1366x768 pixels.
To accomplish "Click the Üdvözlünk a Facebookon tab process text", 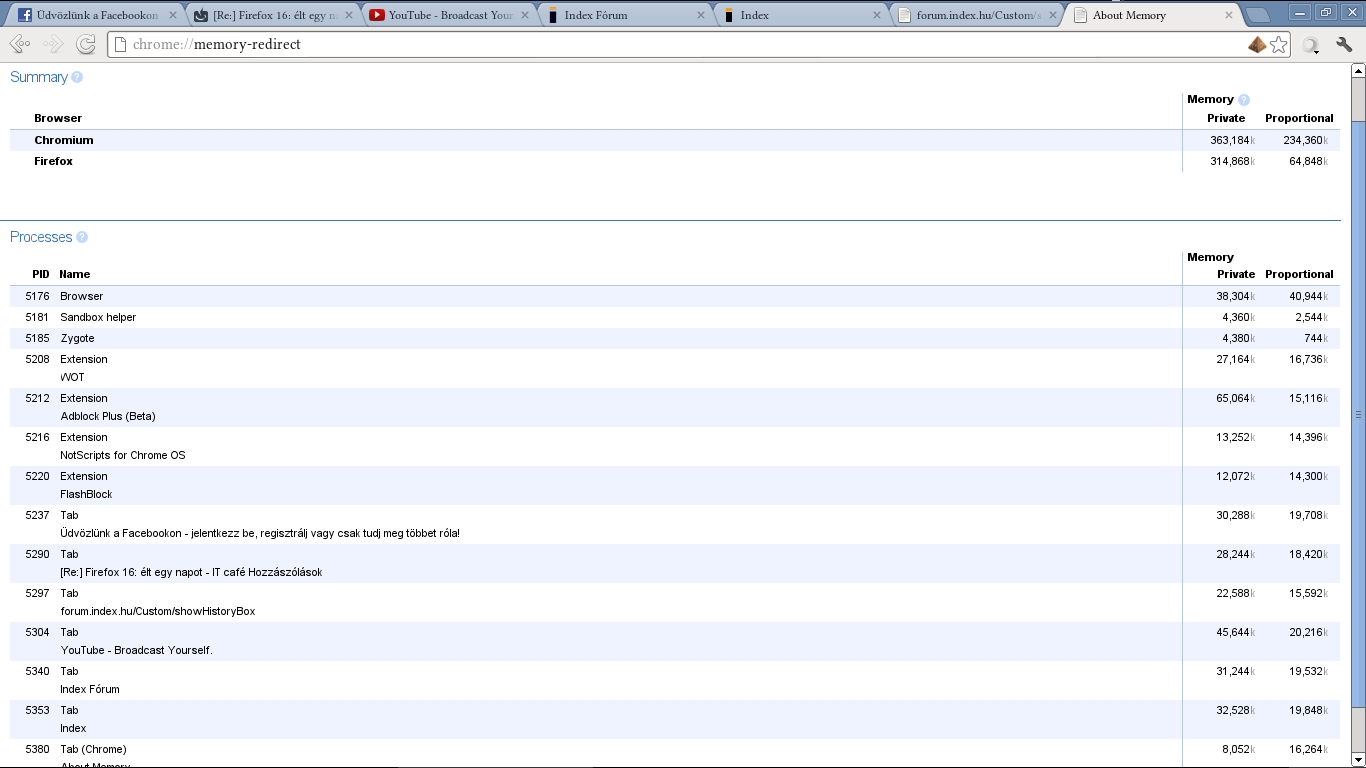I will [260, 533].
